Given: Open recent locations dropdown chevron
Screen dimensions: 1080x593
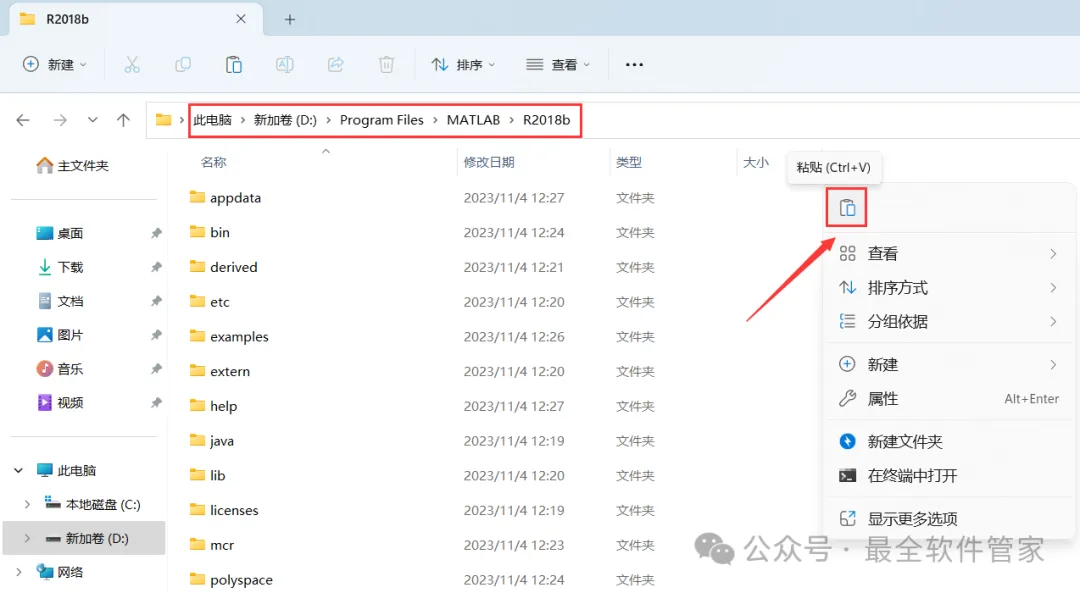Looking at the screenshot, I should tap(92, 120).
